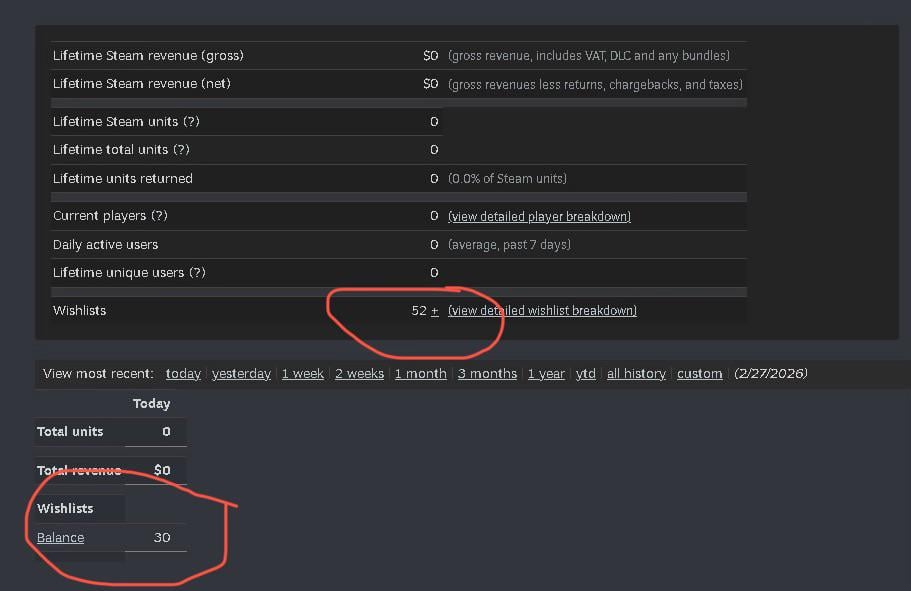Viewport: 911px width, 591px height.
Task: Click the plus sign beside Wishlists 52
Action: click(x=435, y=311)
